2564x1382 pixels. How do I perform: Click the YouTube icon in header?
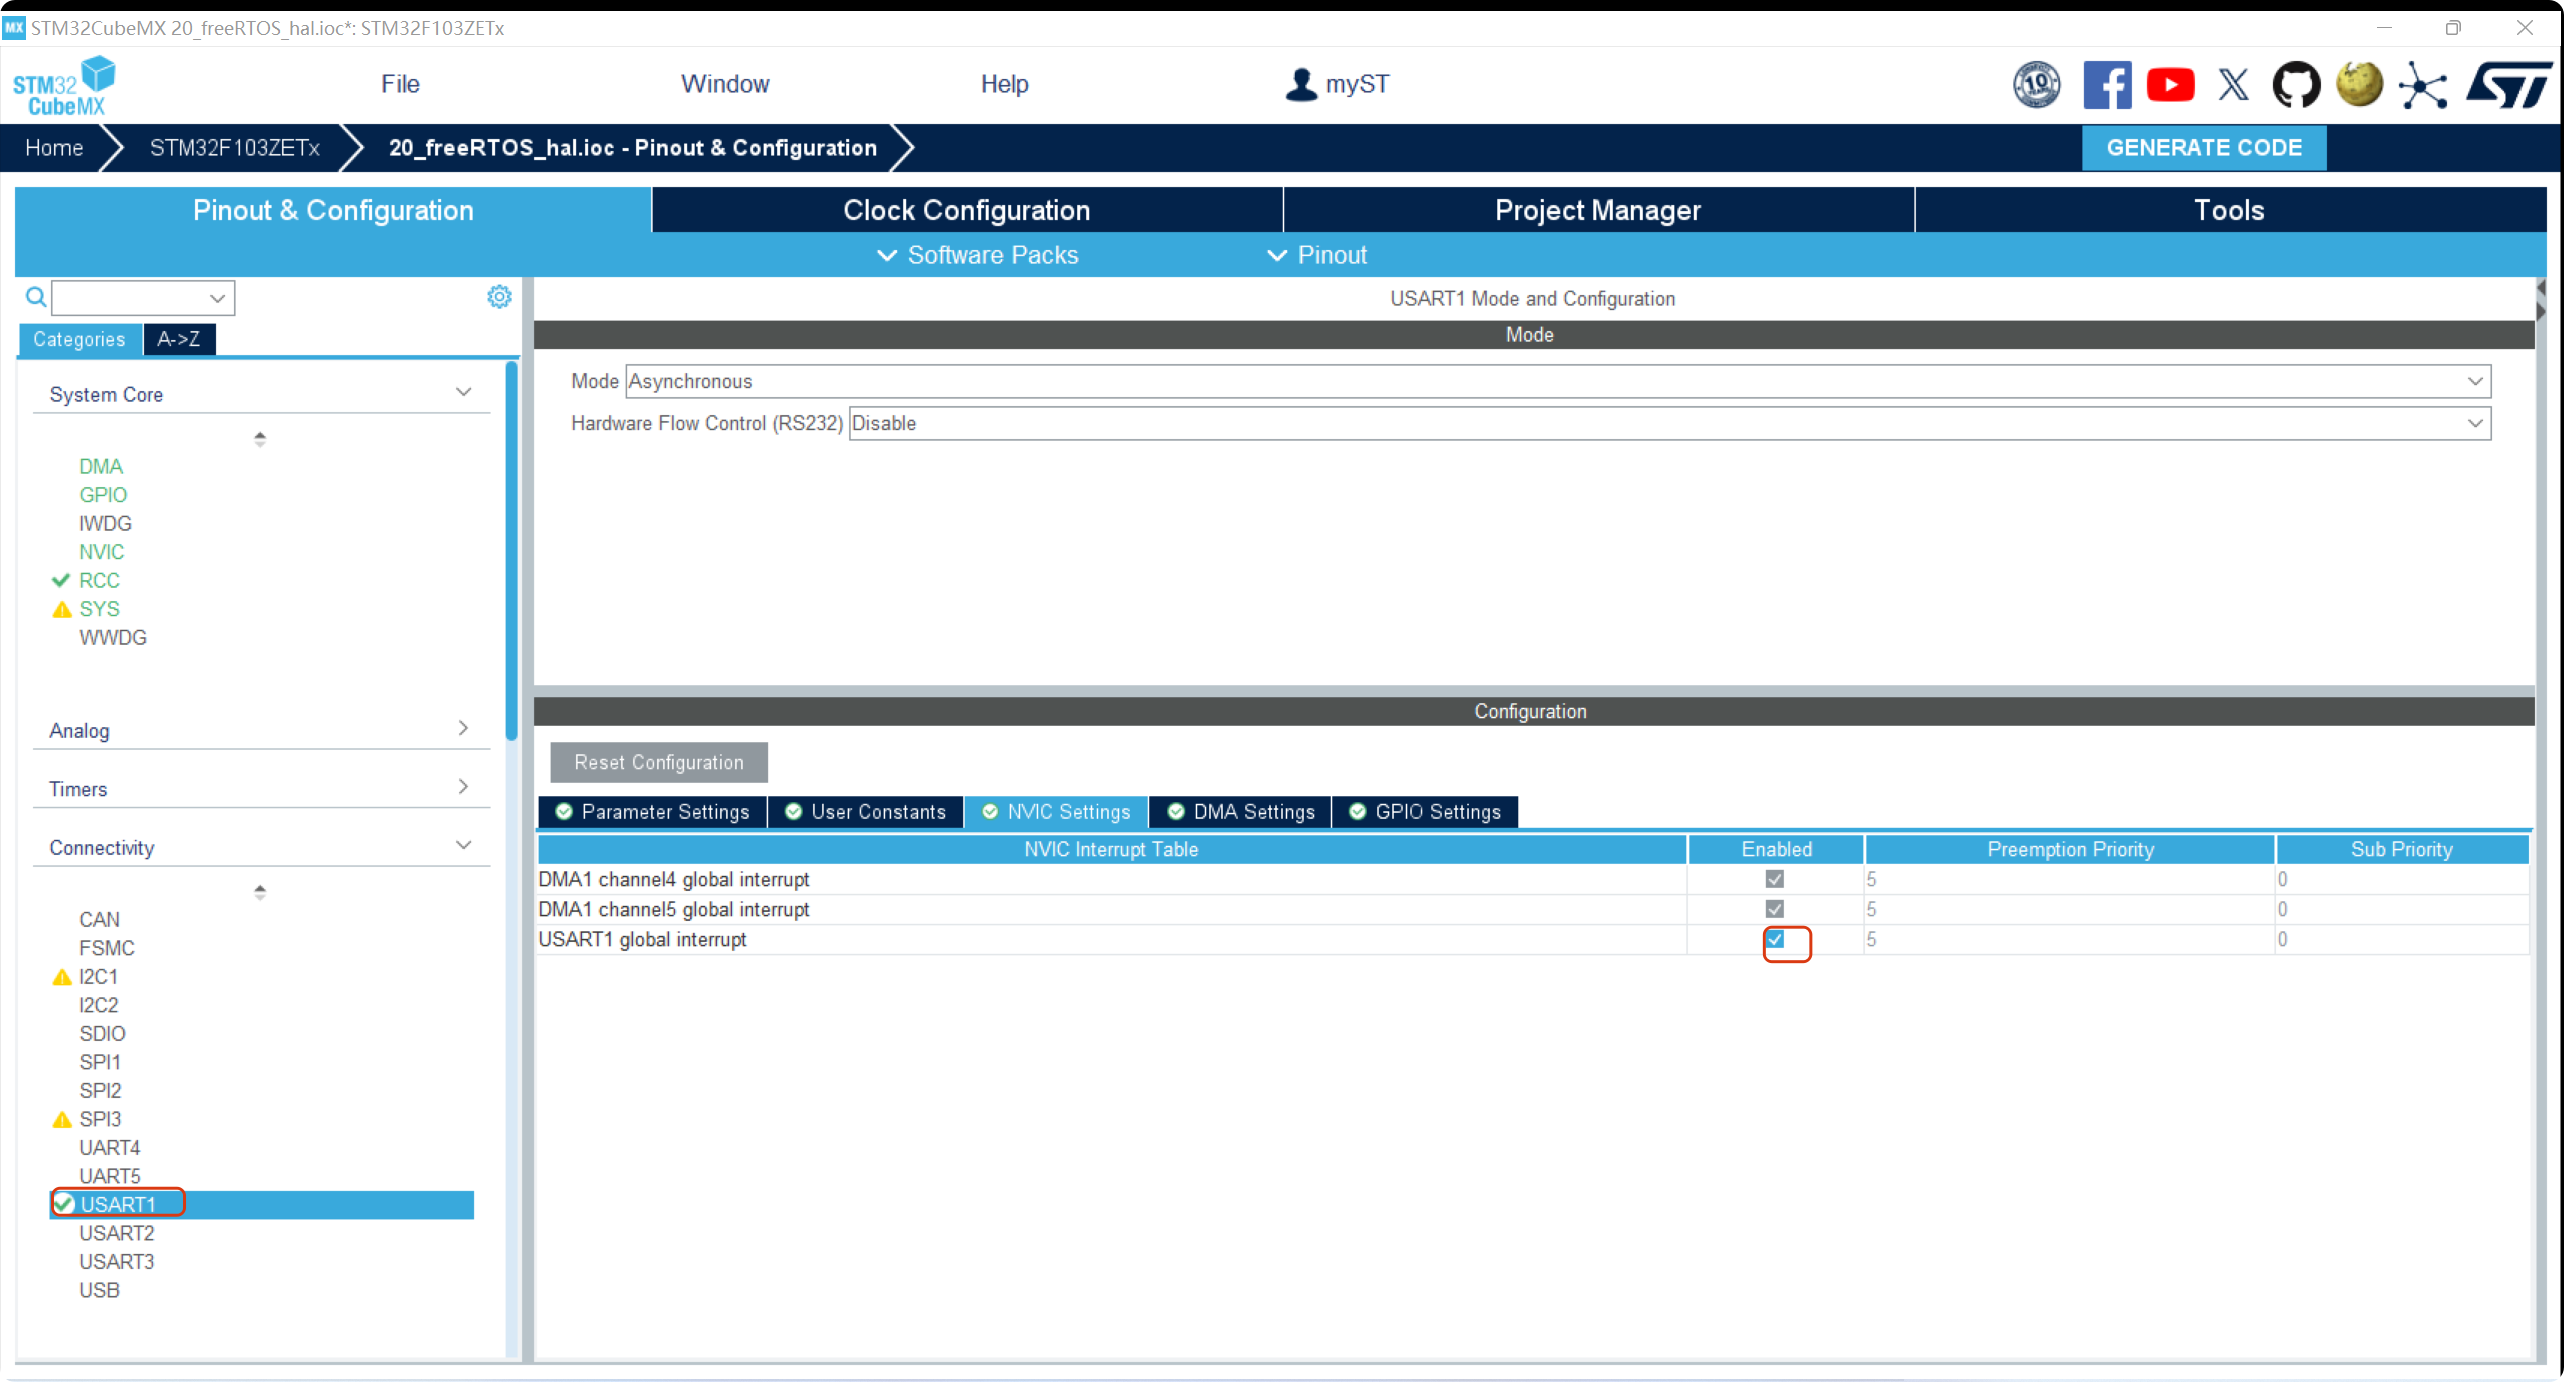click(2169, 85)
